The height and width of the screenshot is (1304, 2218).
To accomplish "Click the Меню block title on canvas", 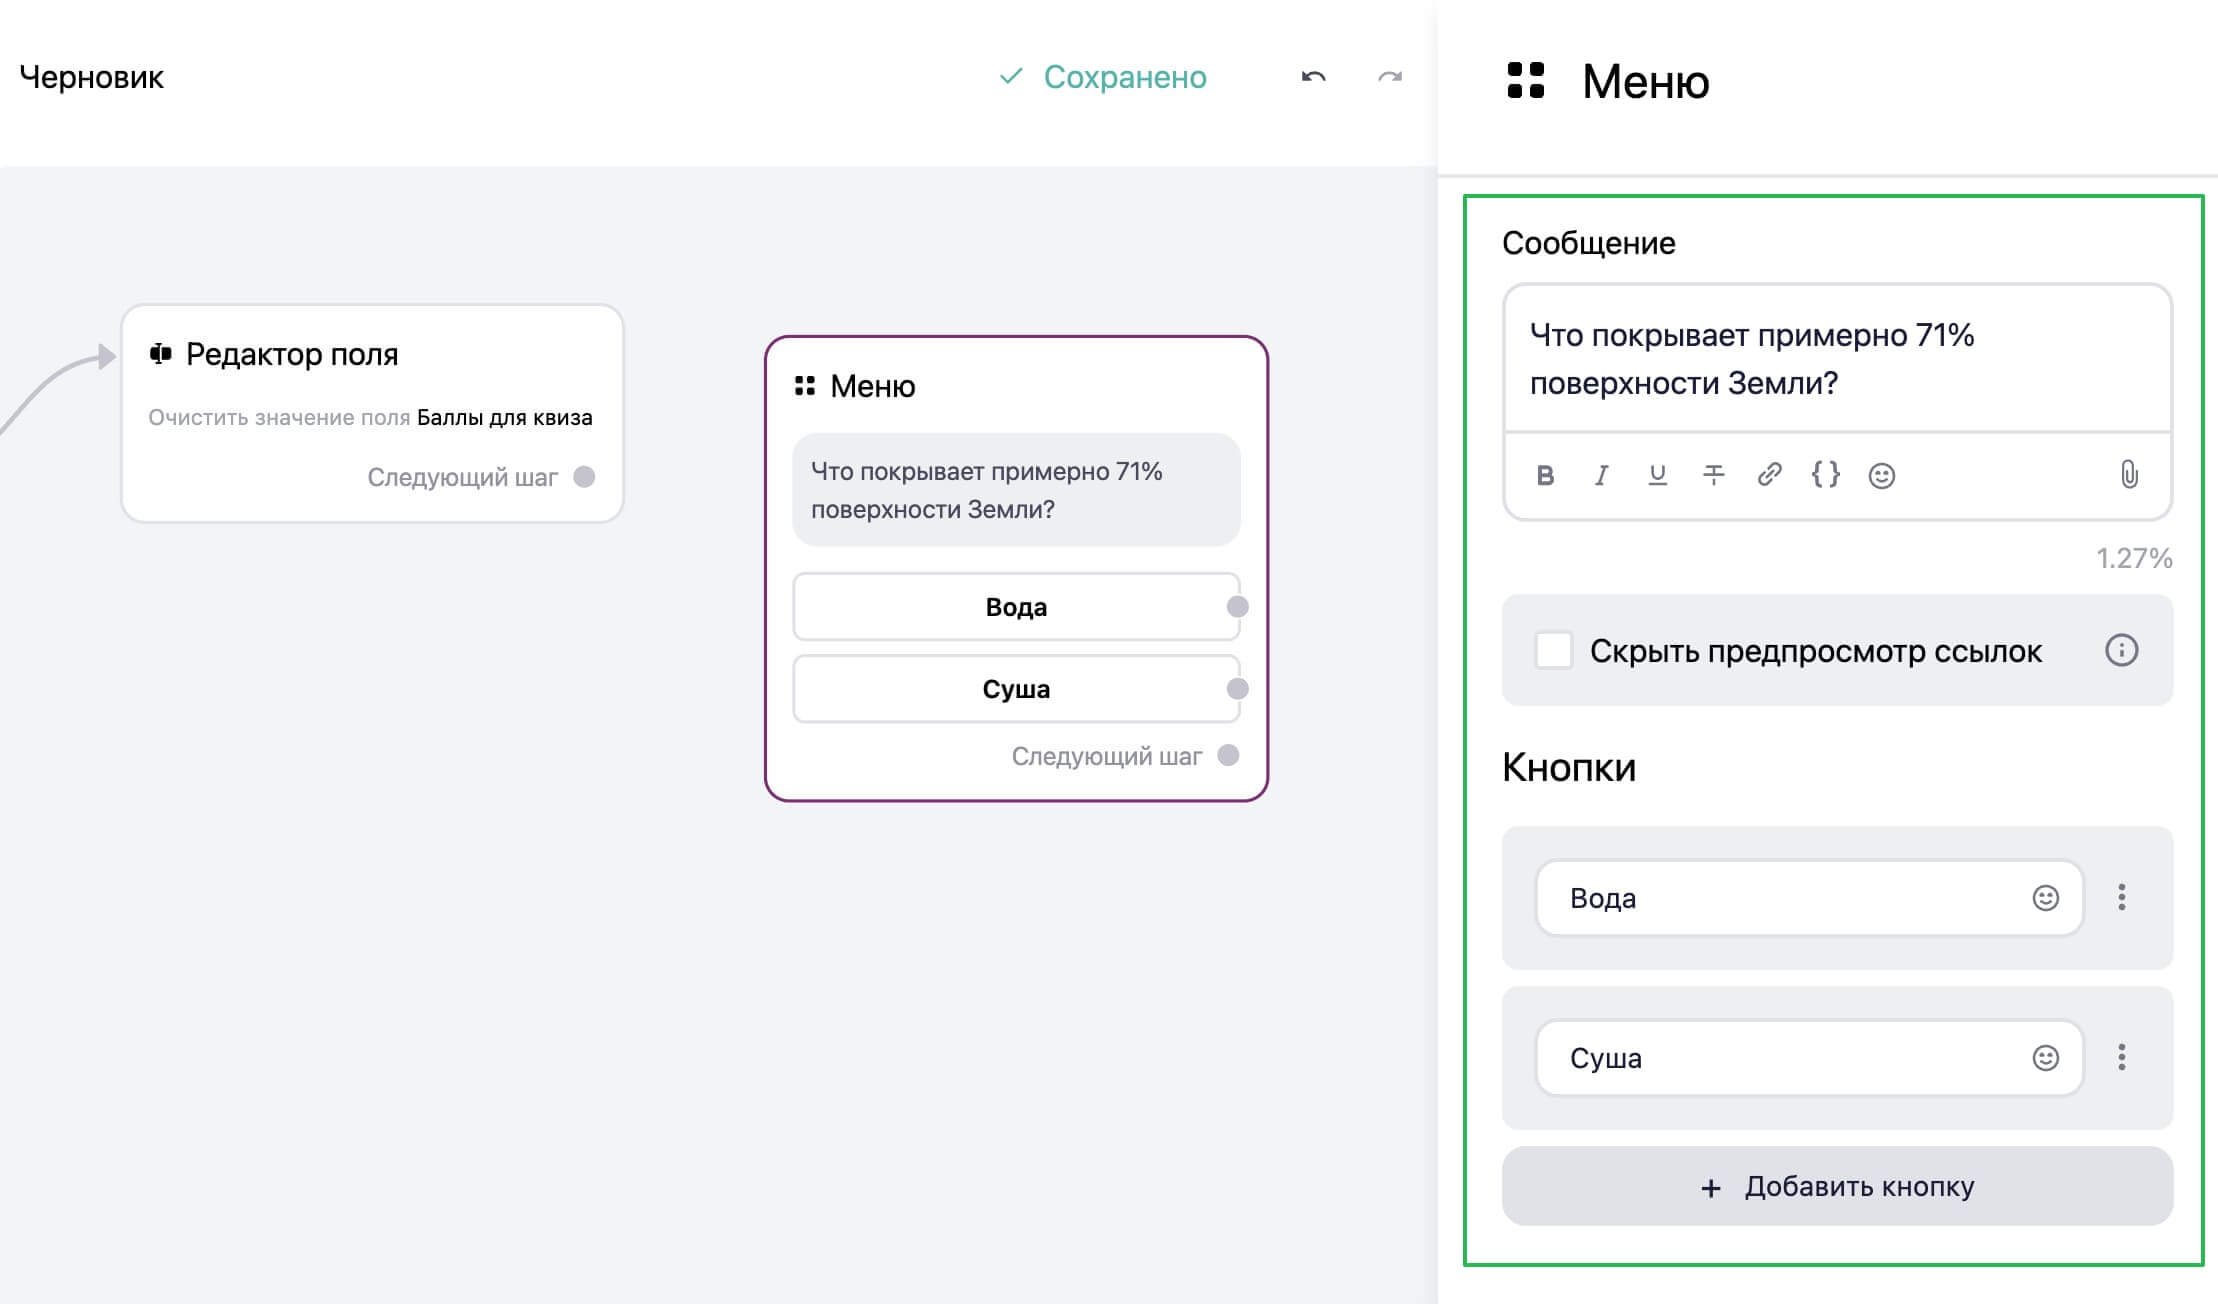I will click(x=873, y=386).
